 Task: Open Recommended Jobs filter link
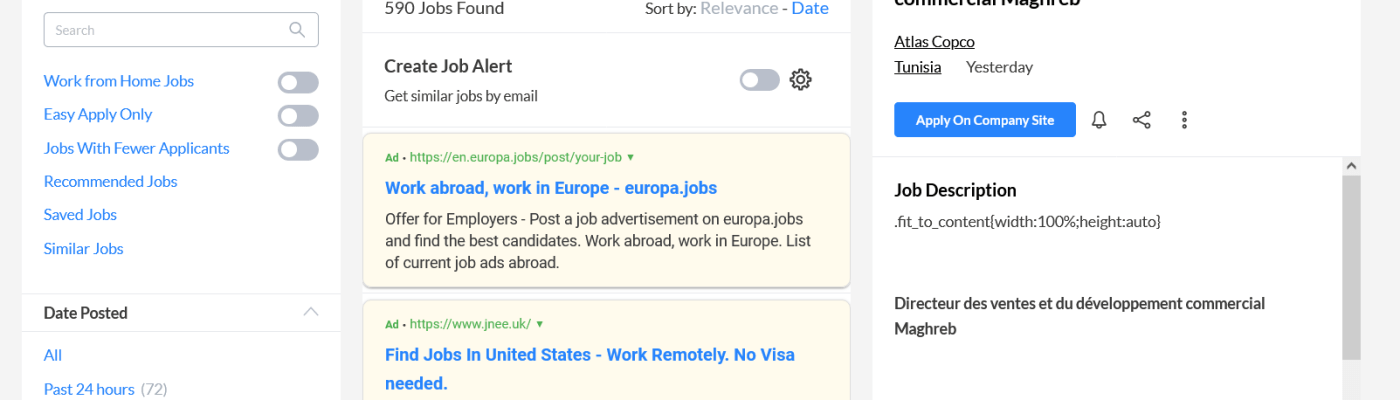pyautogui.click(x=111, y=182)
